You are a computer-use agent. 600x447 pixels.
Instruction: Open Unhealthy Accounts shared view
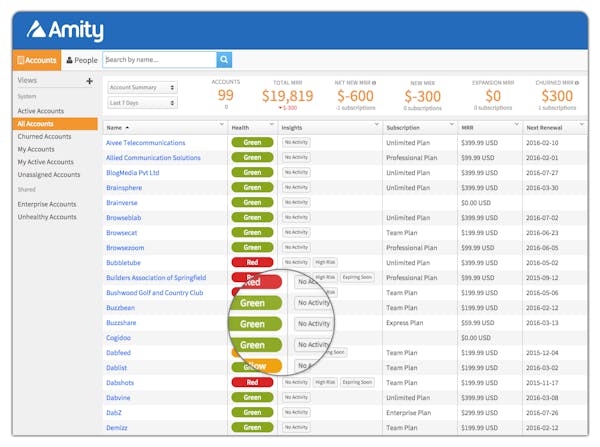(x=47, y=217)
